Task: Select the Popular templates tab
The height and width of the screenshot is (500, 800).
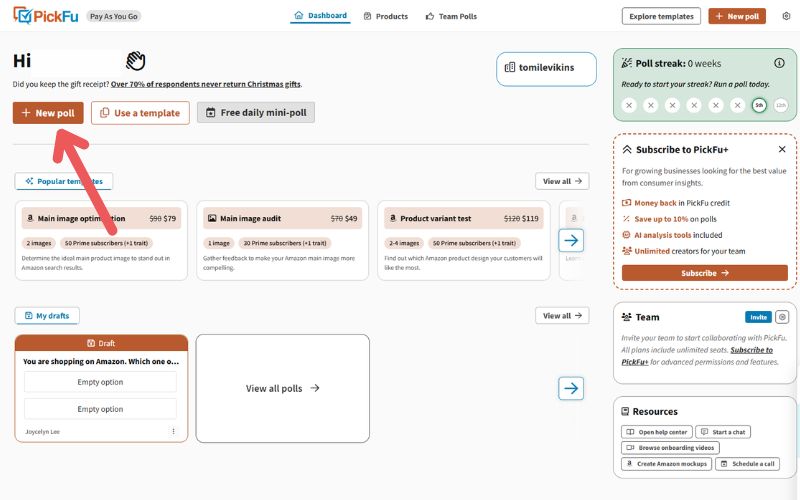Action: tap(64, 181)
